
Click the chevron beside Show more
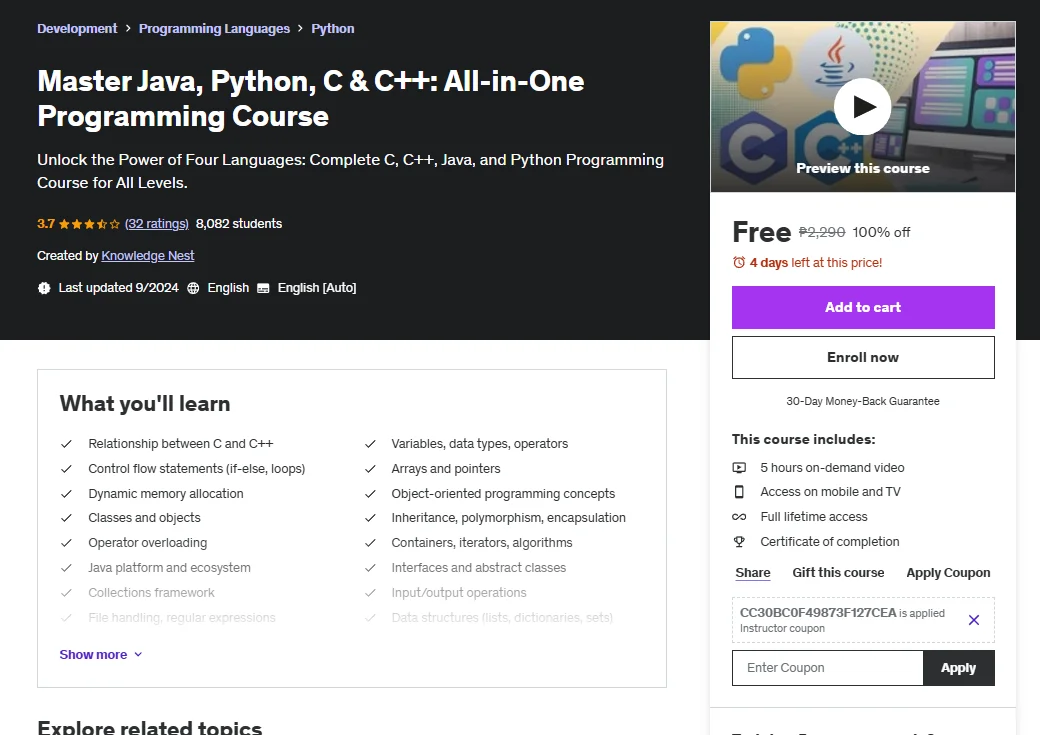coord(138,655)
